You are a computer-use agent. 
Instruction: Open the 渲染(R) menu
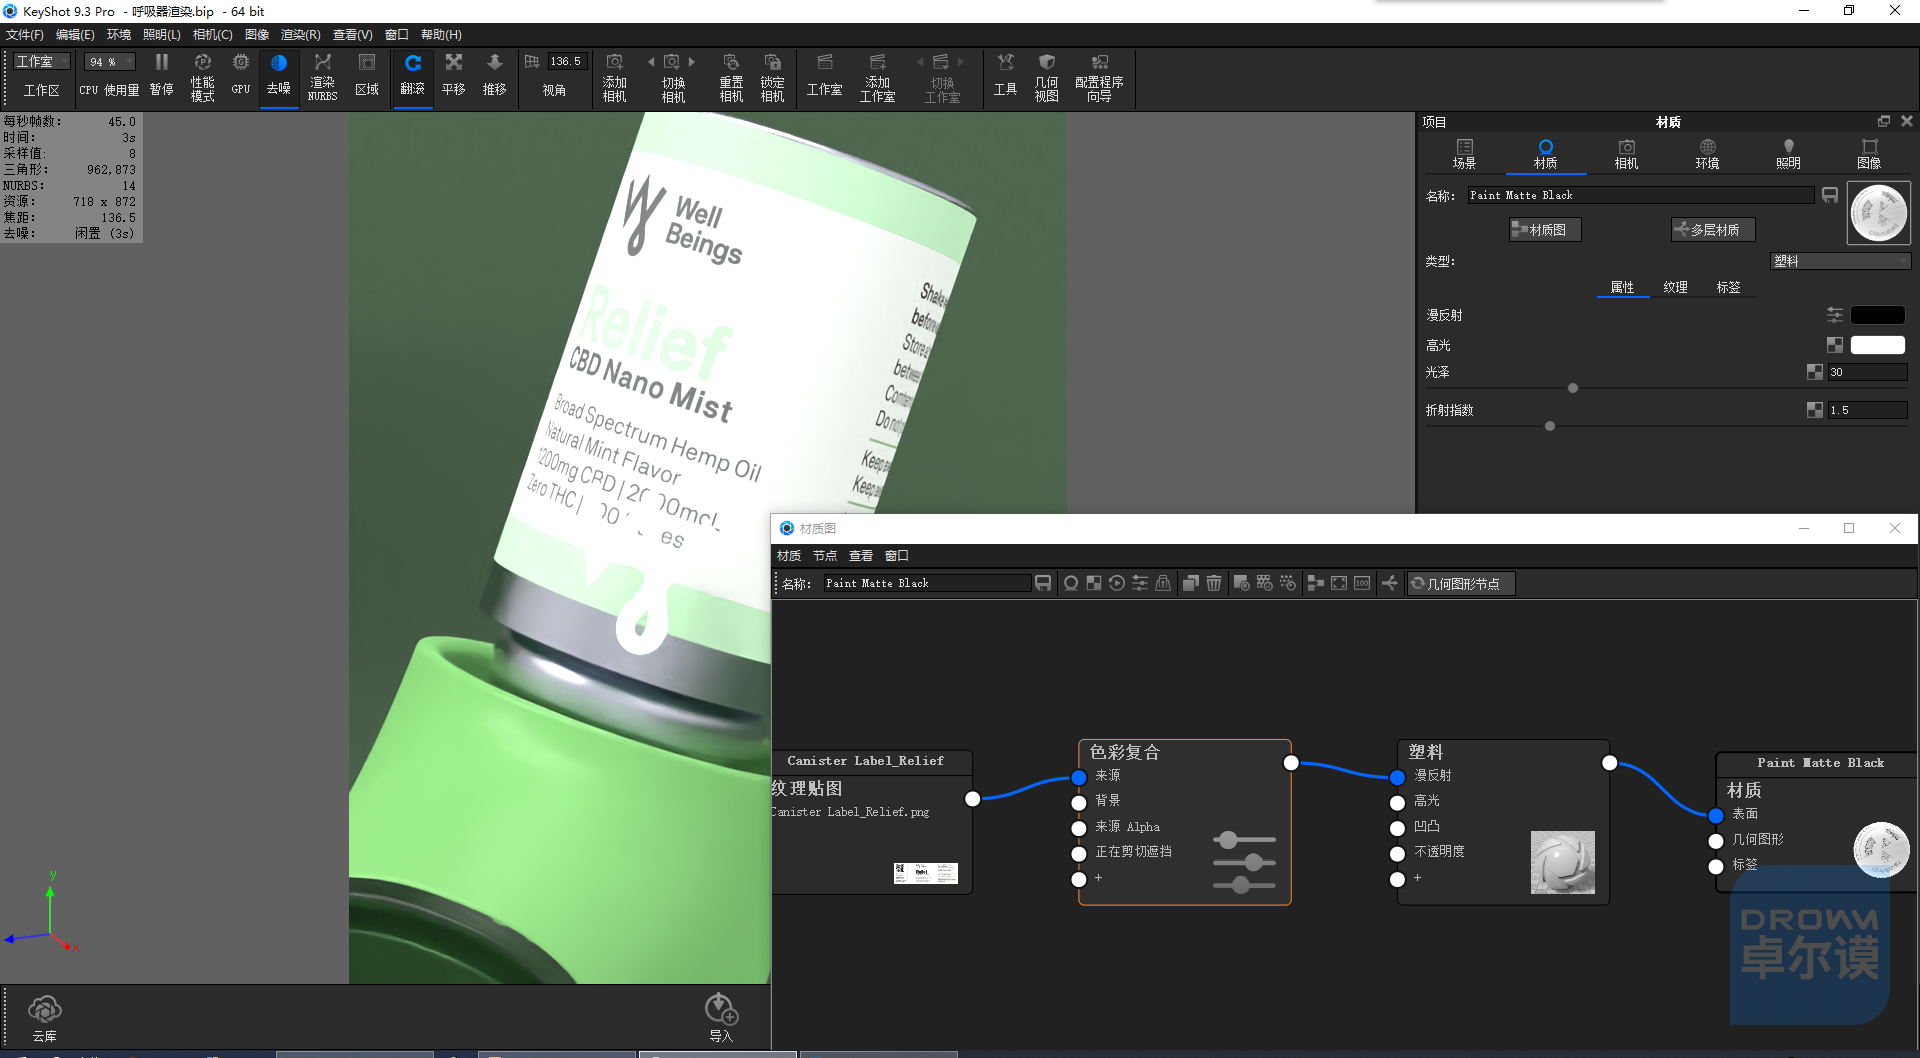coord(301,35)
